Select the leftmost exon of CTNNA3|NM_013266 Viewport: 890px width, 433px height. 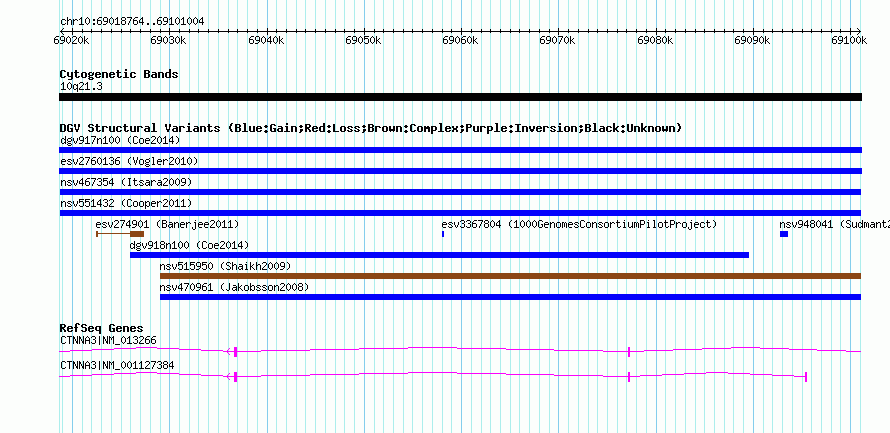(235, 351)
